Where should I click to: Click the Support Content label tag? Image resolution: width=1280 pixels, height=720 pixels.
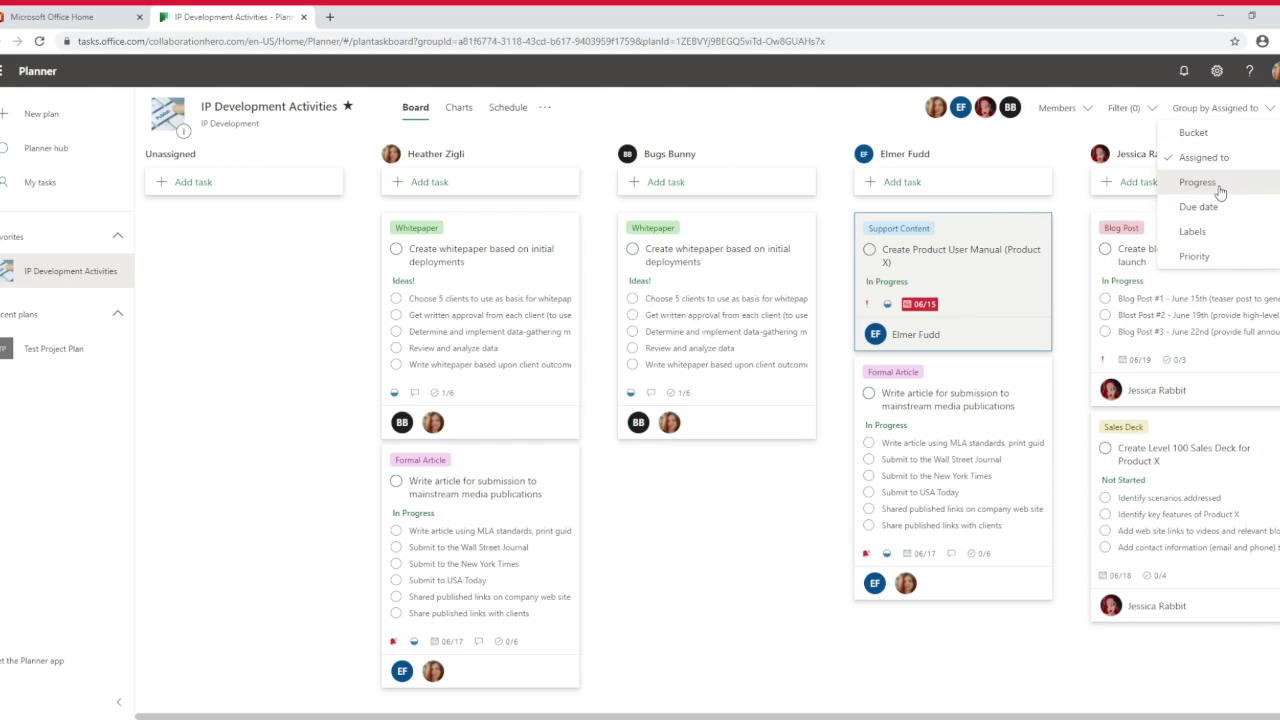coord(899,229)
